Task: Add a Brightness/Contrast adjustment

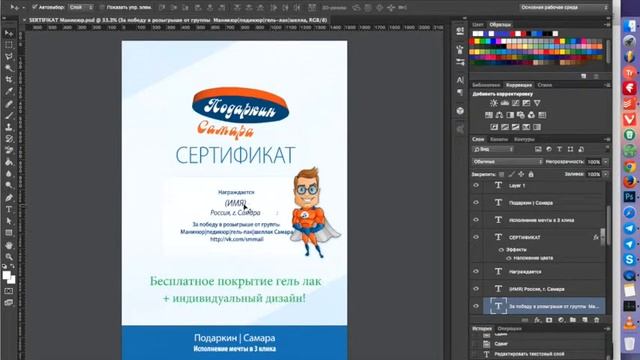Action: point(494,103)
